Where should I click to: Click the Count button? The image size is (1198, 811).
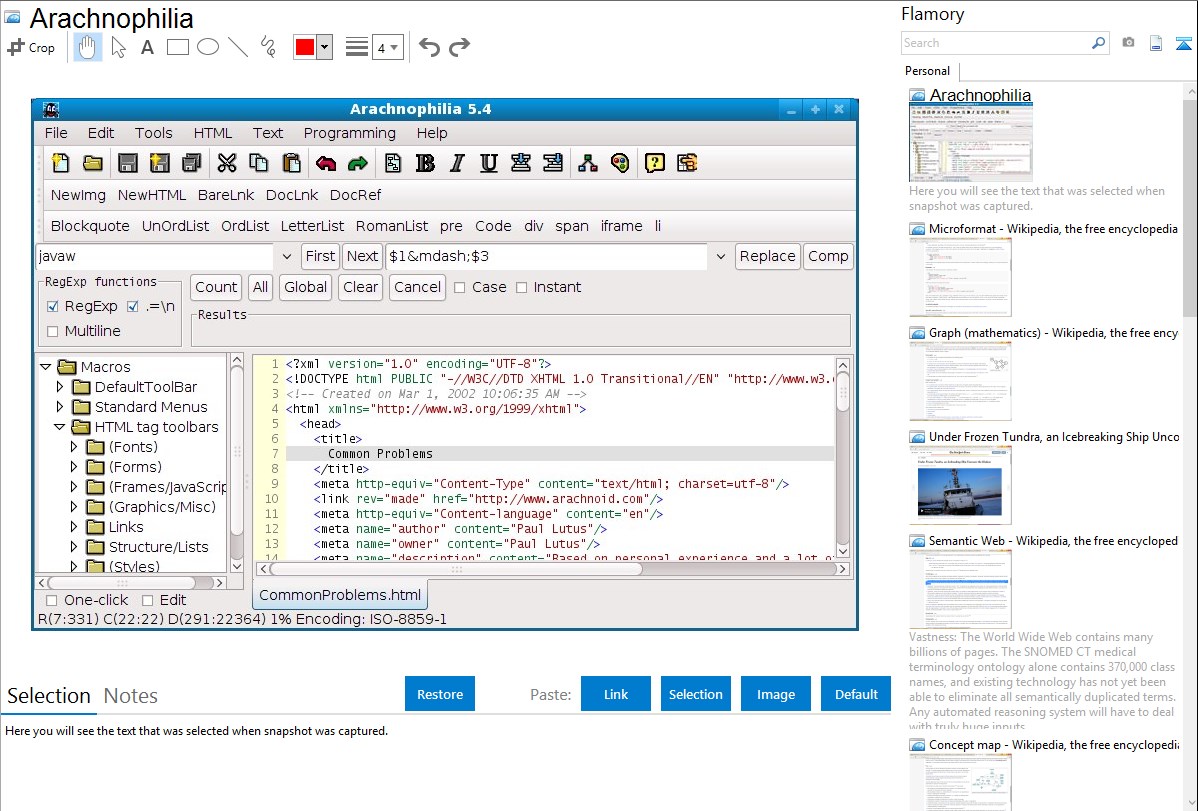pos(216,287)
